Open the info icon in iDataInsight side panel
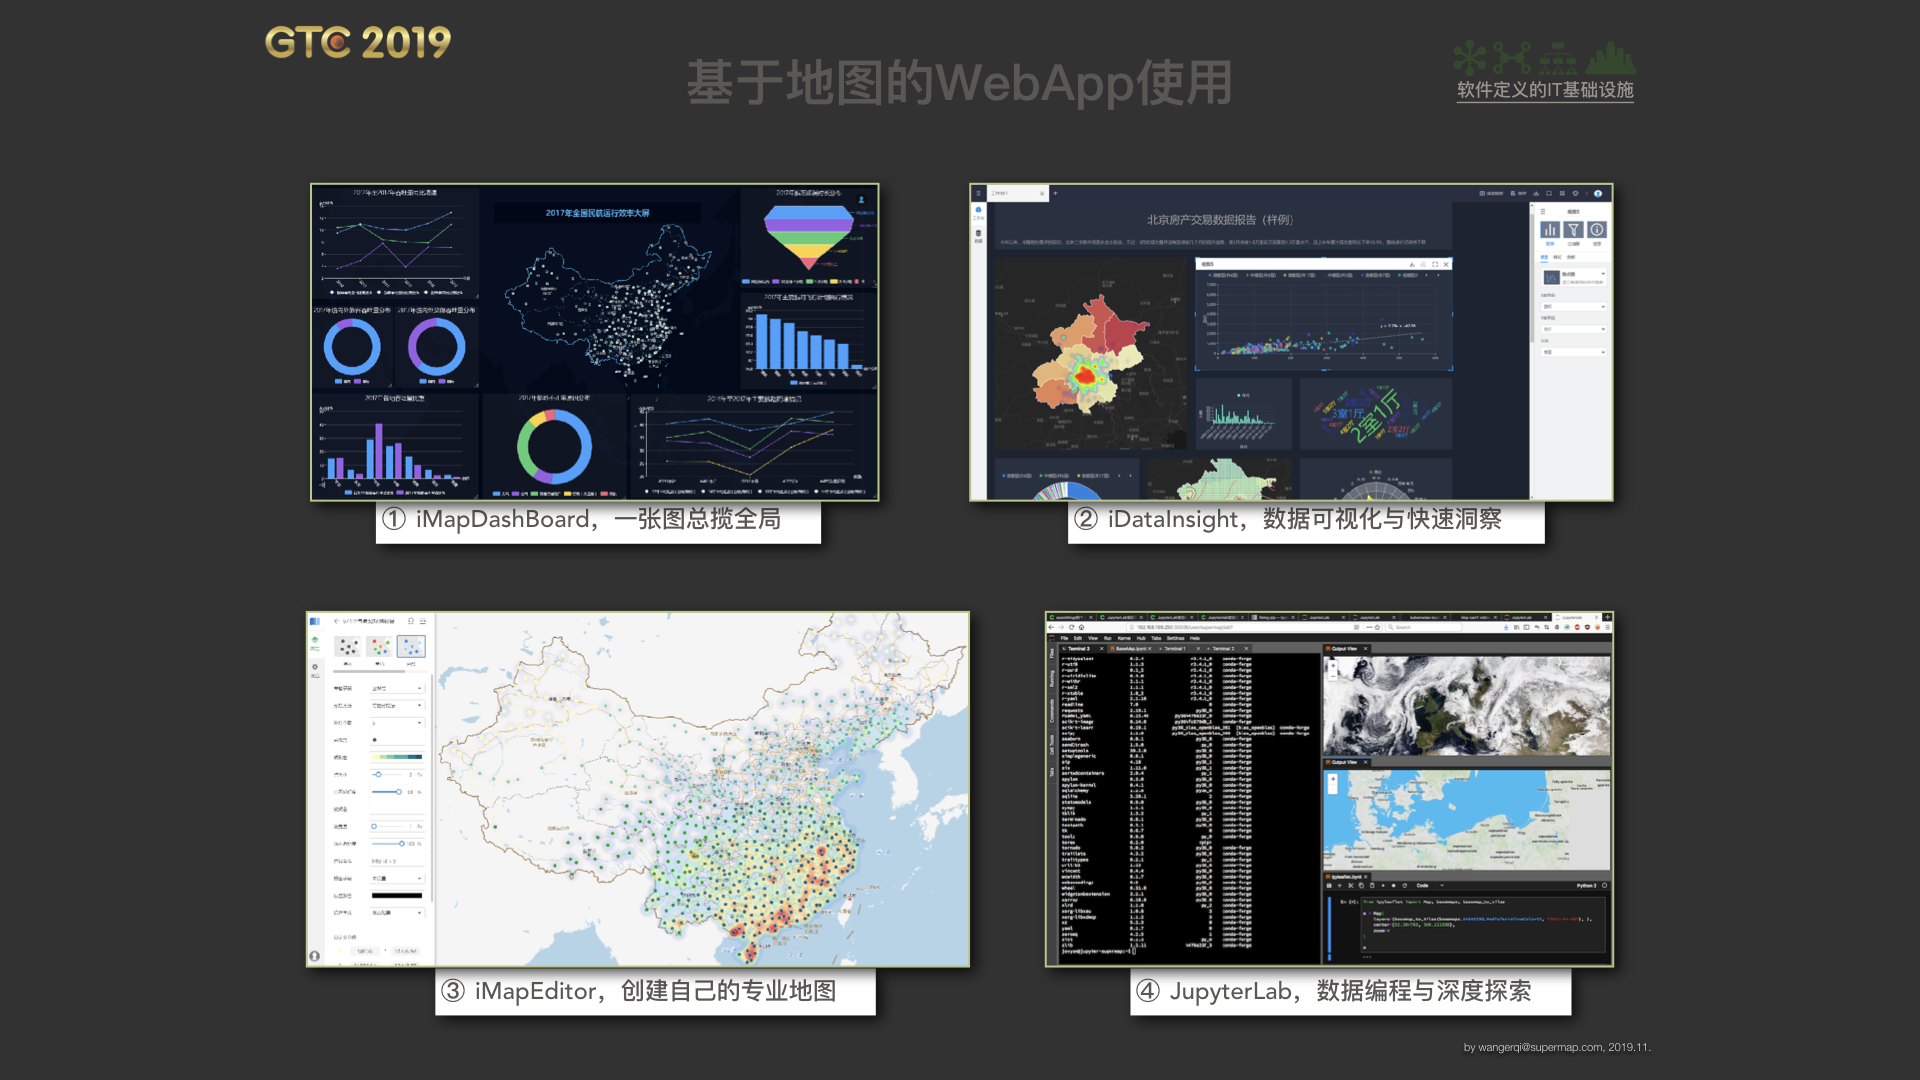This screenshot has width=1920, height=1080. tap(1597, 230)
